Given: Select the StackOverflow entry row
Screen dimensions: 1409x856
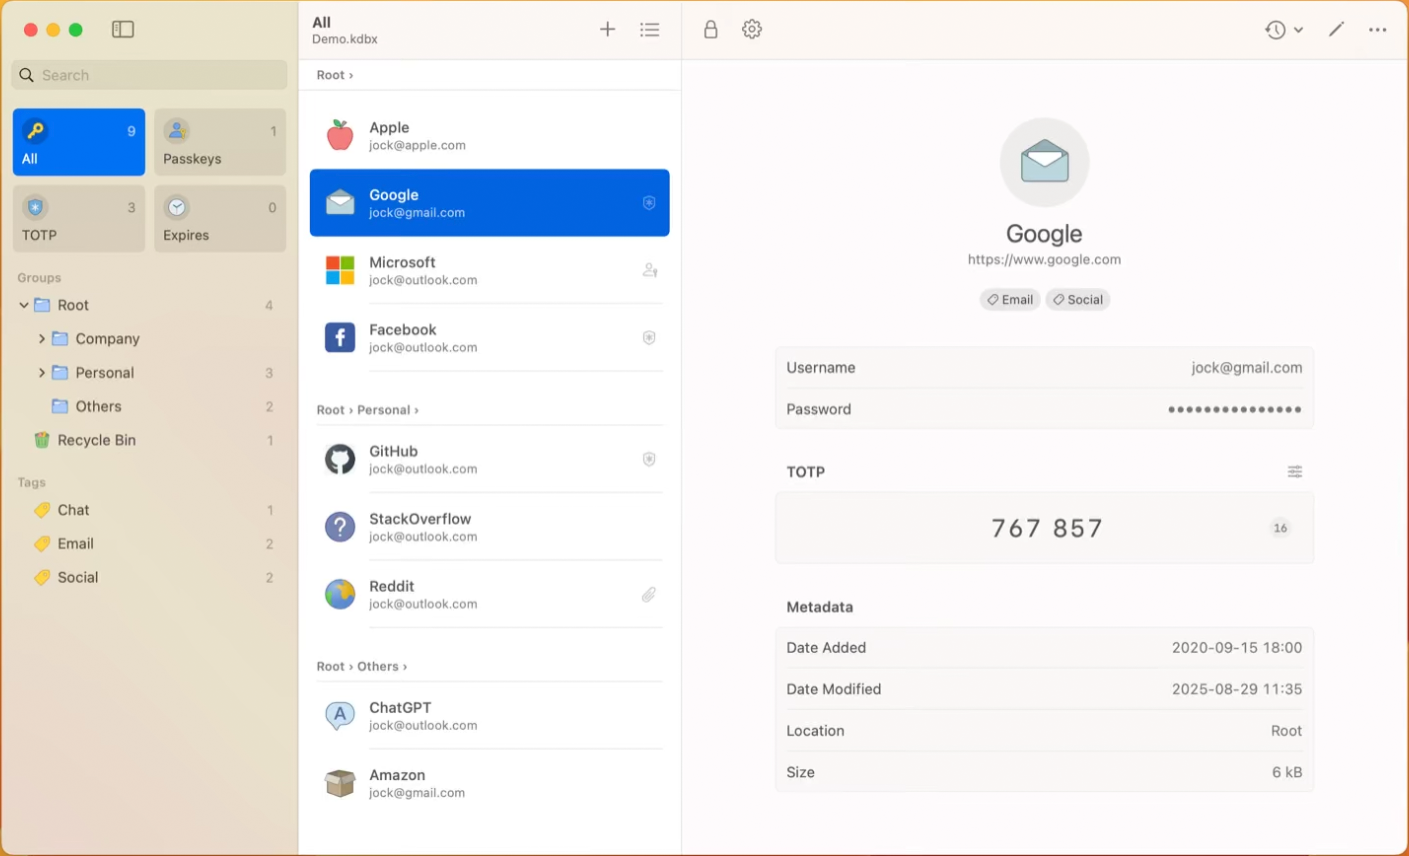Looking at the screenshot, I should tap(489, 526).
